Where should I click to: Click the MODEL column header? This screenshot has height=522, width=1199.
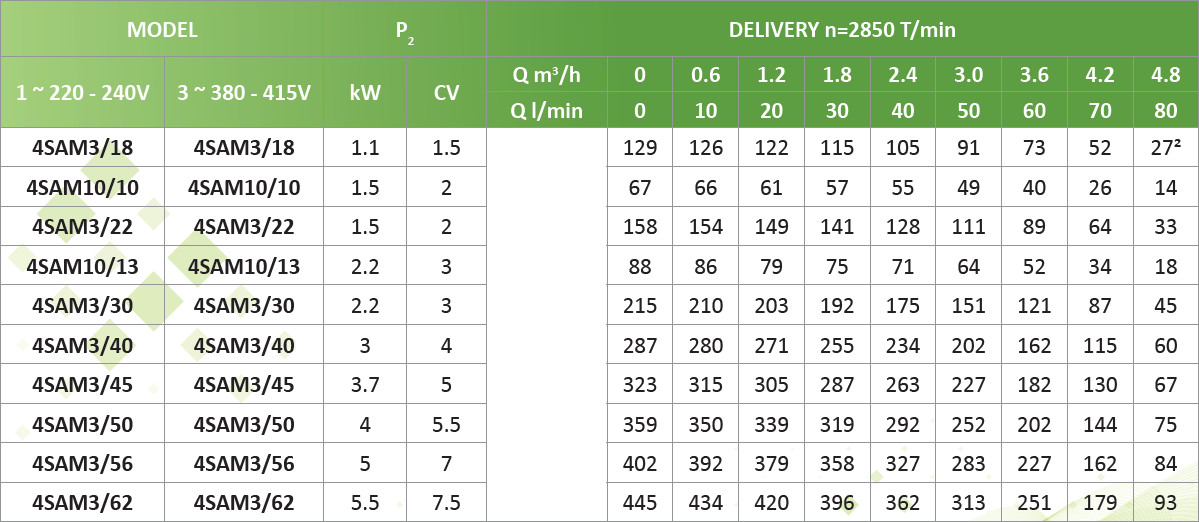pyautogui.click(x=162, y=30)
